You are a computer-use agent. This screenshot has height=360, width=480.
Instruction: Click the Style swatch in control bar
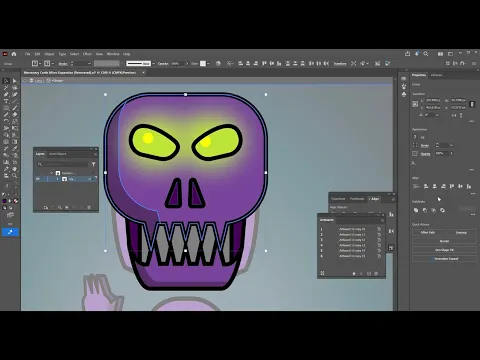203,63
